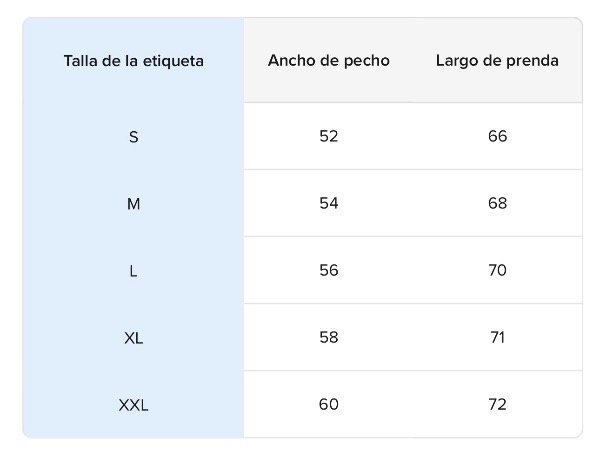Click chest width value 58
The image size is (600, 451).
[x=329, y=337]
